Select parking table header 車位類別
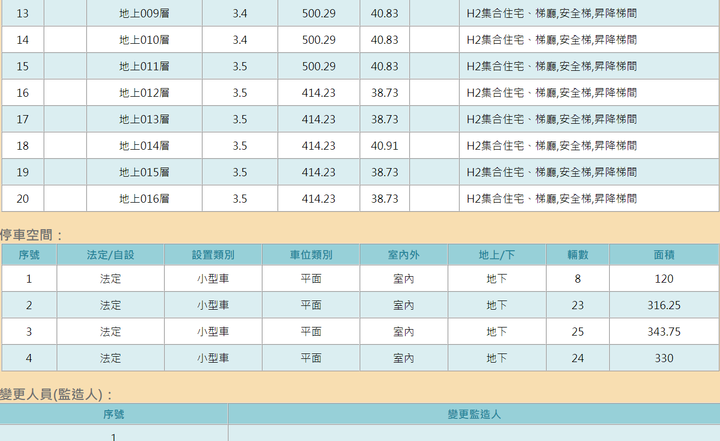The height and width of the screenshot is (441, 720). (x=311, y=255)
